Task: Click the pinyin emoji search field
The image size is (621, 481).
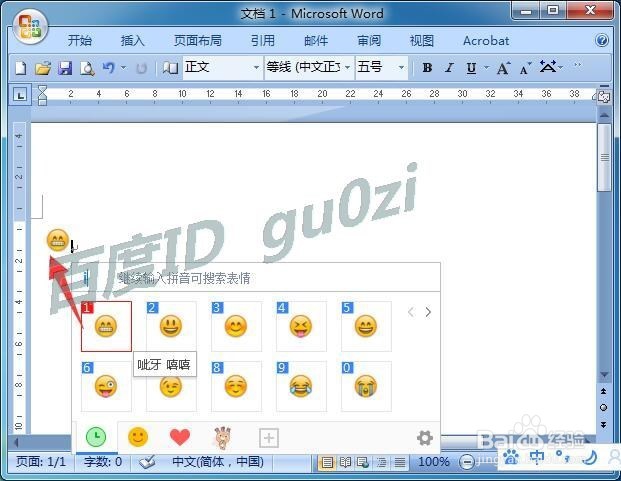Action: tap(255, 278)
